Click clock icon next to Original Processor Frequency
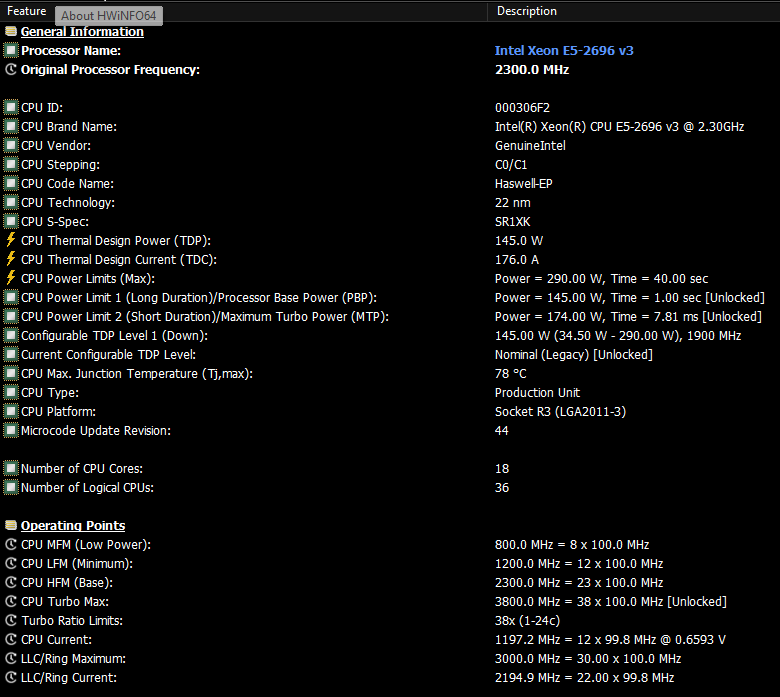The height and width of the screenshot is (697, 780). 11,70
